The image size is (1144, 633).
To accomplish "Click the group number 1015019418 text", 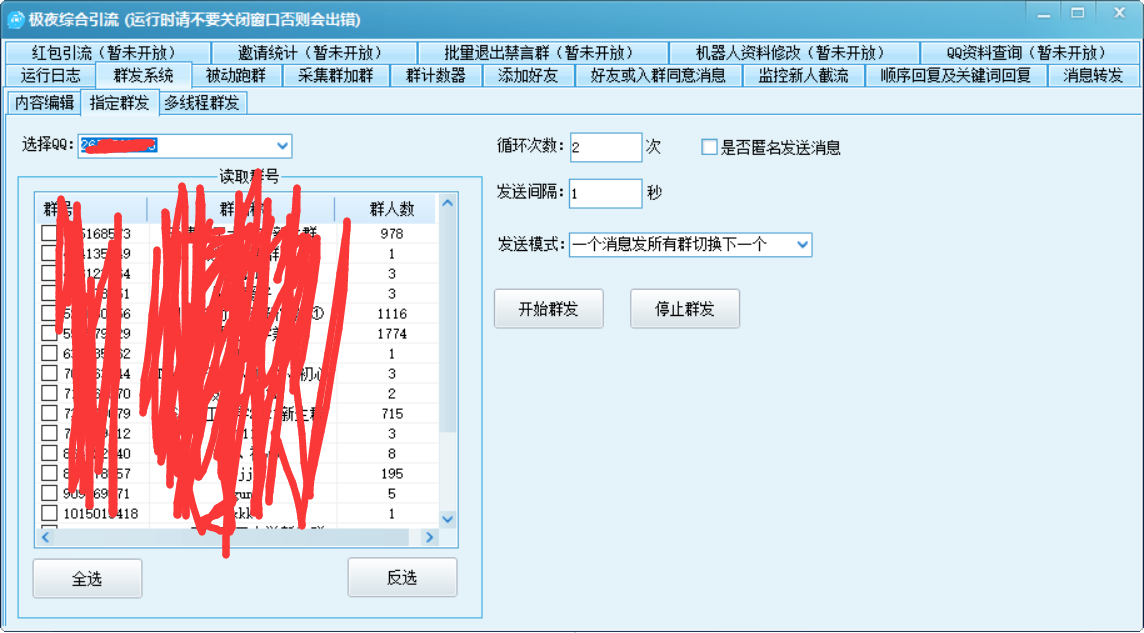I will coord(101,513).
